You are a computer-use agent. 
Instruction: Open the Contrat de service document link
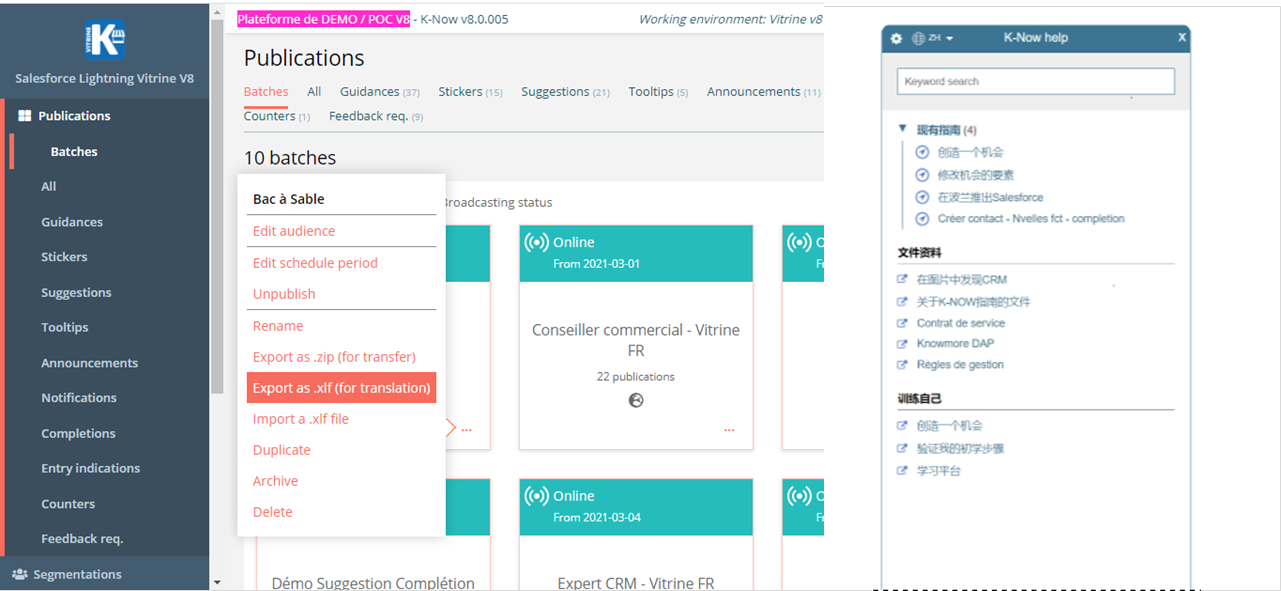tap(964, 322)
